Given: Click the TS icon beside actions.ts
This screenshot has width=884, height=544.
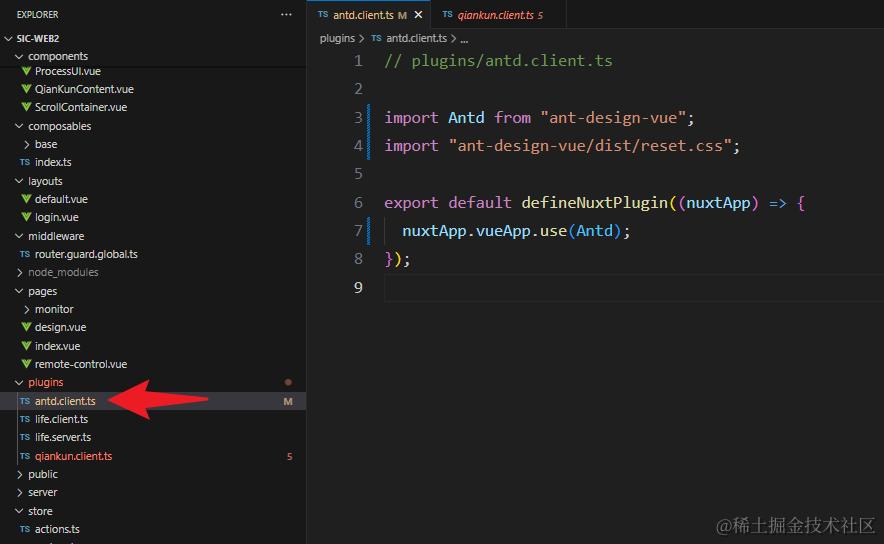Looking at the screenshot, I should 25,529.
